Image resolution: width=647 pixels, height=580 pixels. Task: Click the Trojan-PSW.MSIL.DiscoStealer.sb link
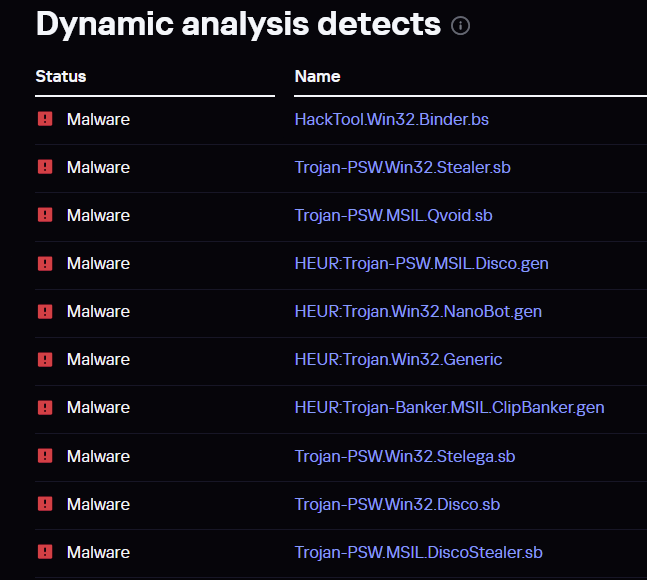418,552
